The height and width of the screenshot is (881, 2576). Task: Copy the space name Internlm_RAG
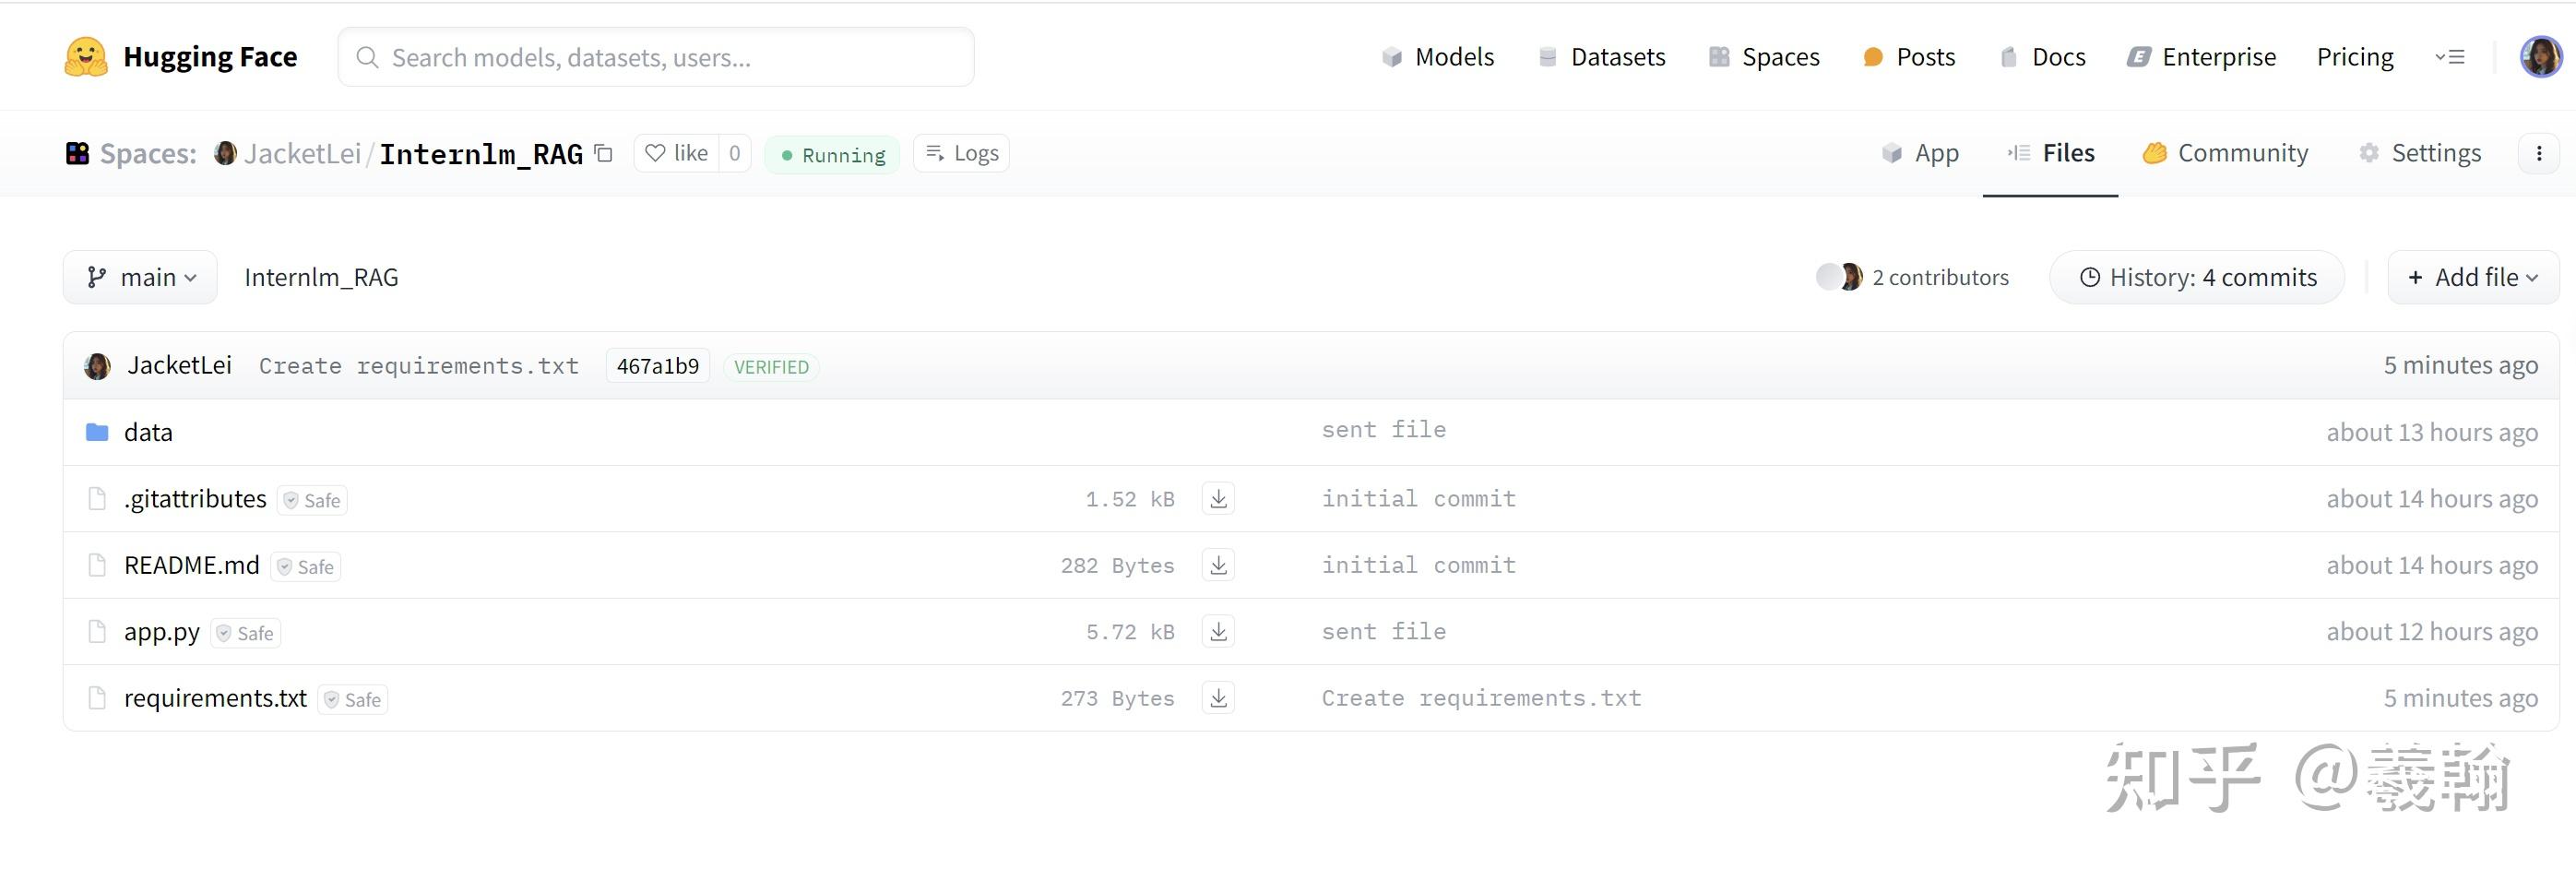pyautogui.click(x=604, y=154)
